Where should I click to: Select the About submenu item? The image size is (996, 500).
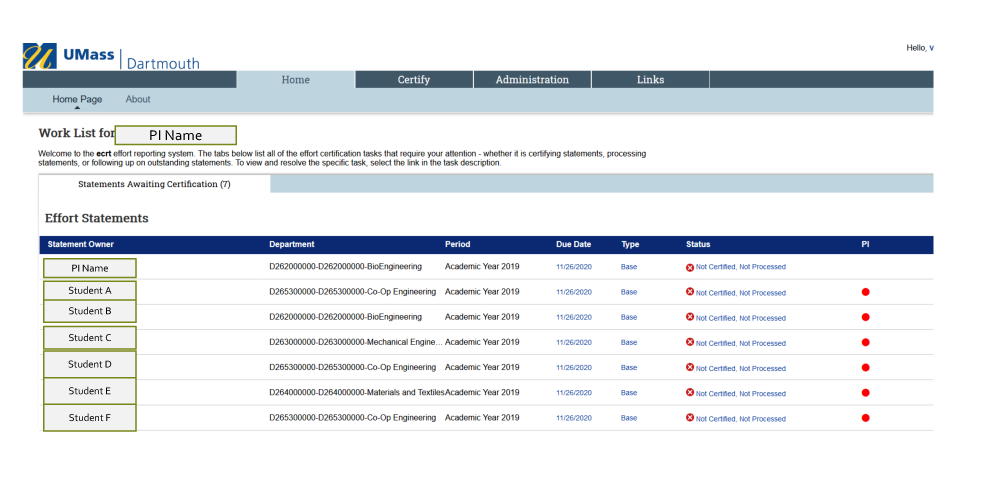click(x=138, y=99)
